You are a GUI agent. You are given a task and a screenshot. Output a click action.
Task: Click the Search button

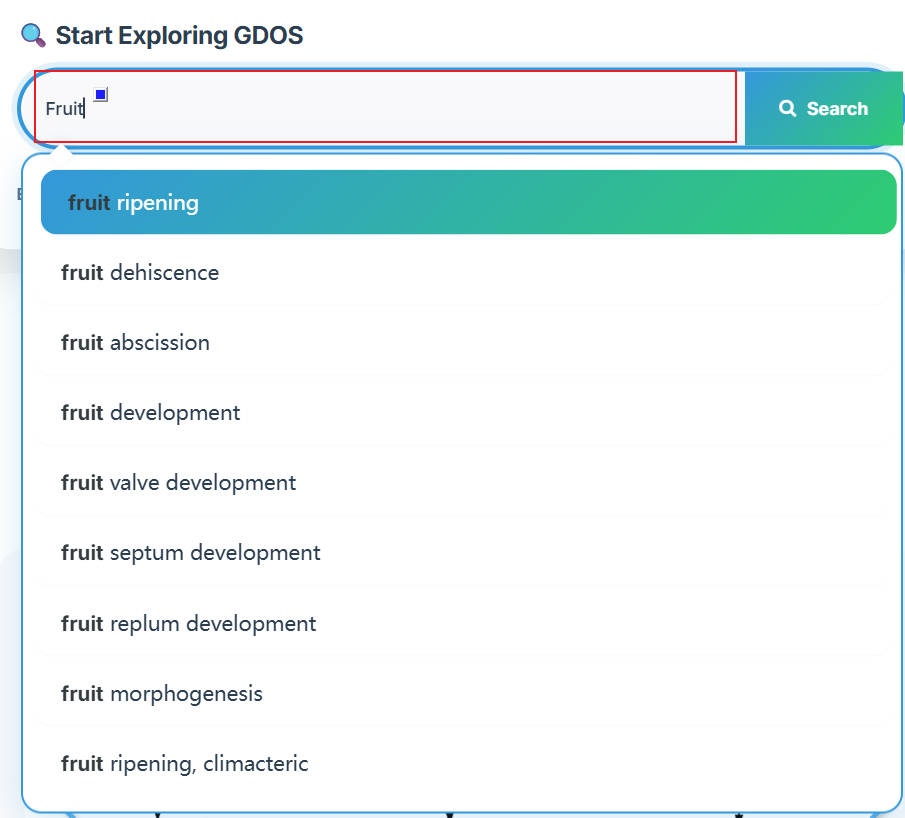[x=824, y=108]
